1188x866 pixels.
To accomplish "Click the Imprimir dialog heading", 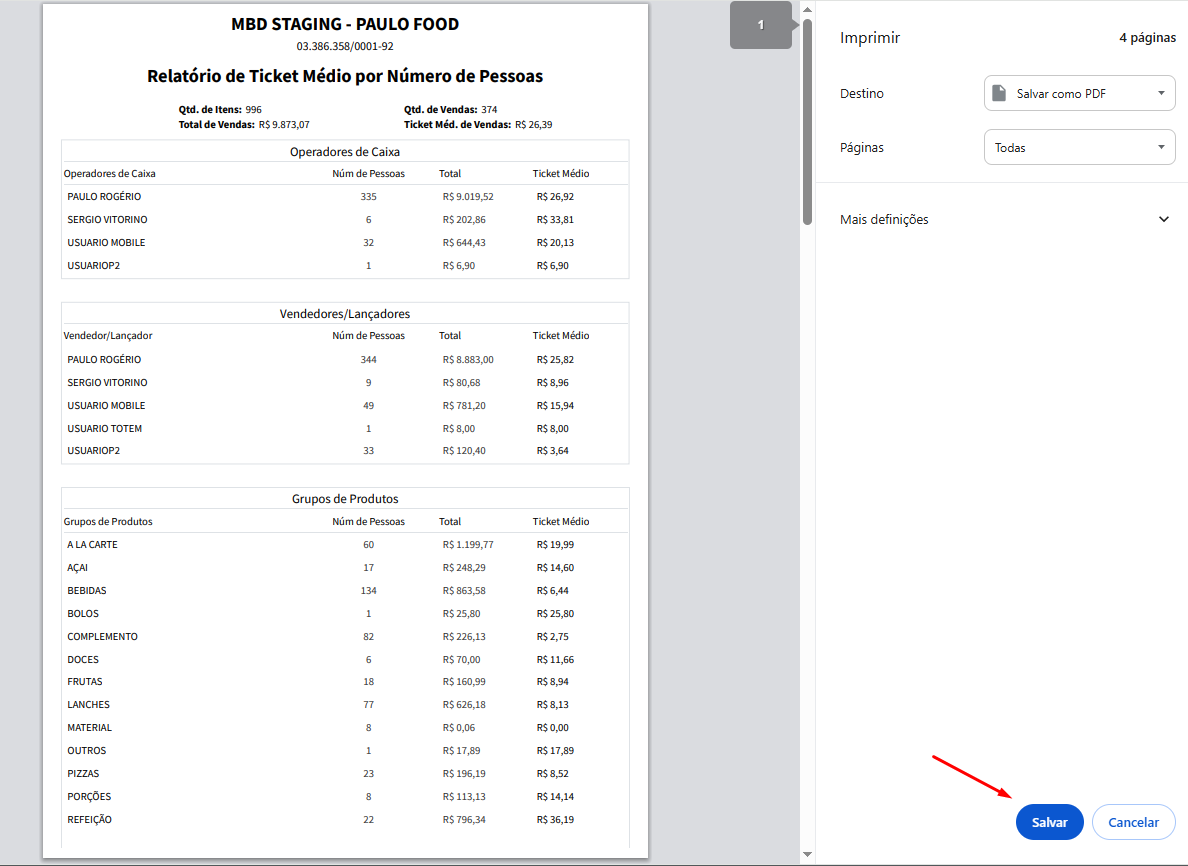I will 870,38.
